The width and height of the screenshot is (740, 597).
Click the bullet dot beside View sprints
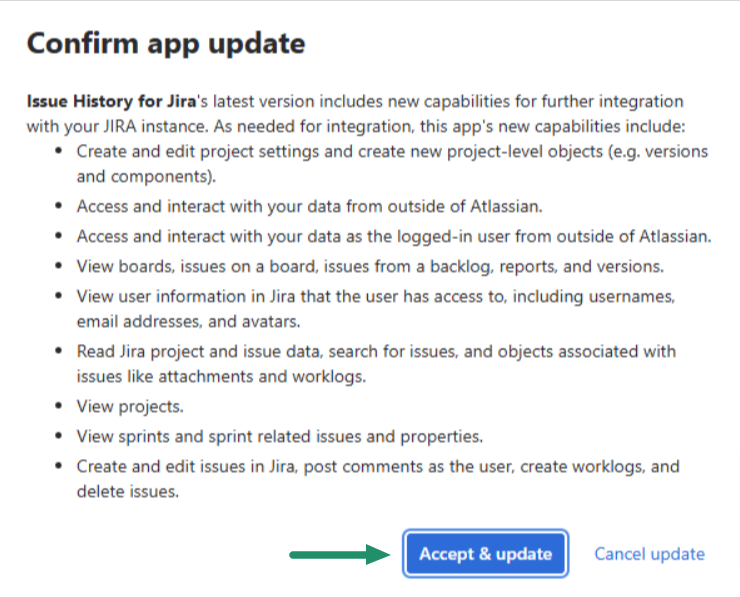click(59, 436)
